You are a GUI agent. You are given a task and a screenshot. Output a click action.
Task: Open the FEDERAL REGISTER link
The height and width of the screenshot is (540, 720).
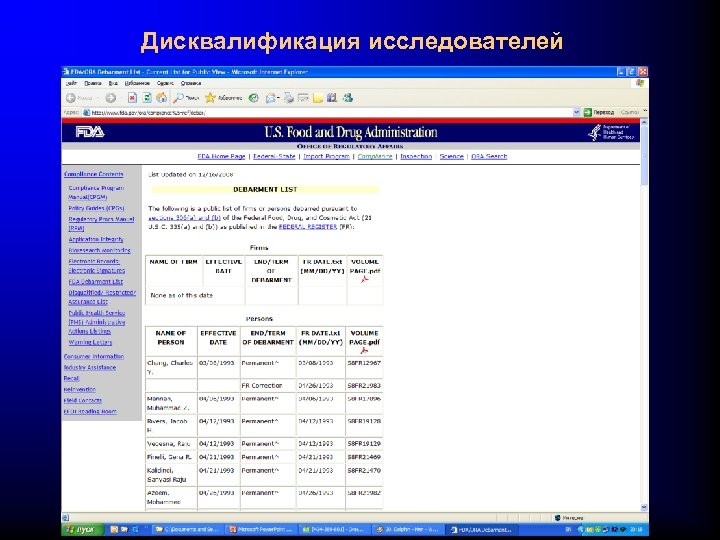click(x=308, y=227)
